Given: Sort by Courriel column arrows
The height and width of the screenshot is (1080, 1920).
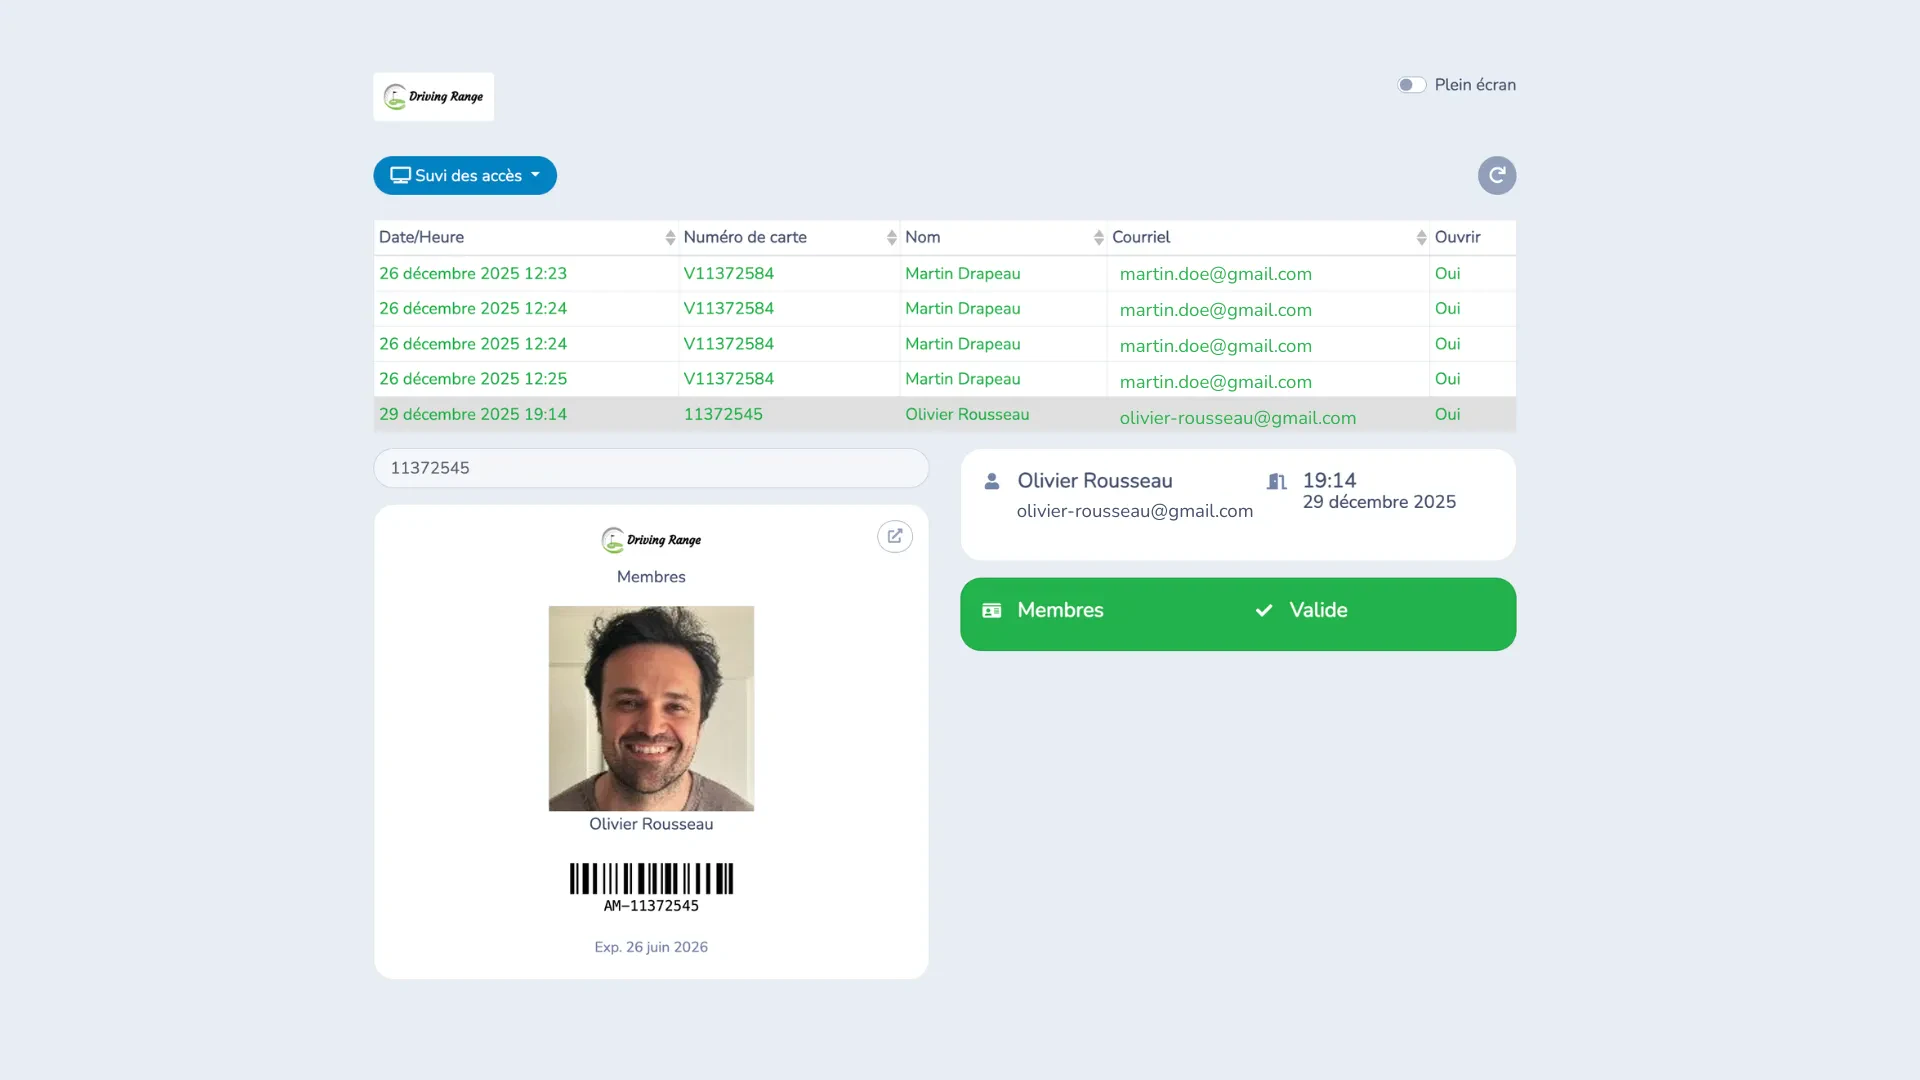Looking at the screenshot, I should [1421, 237].
